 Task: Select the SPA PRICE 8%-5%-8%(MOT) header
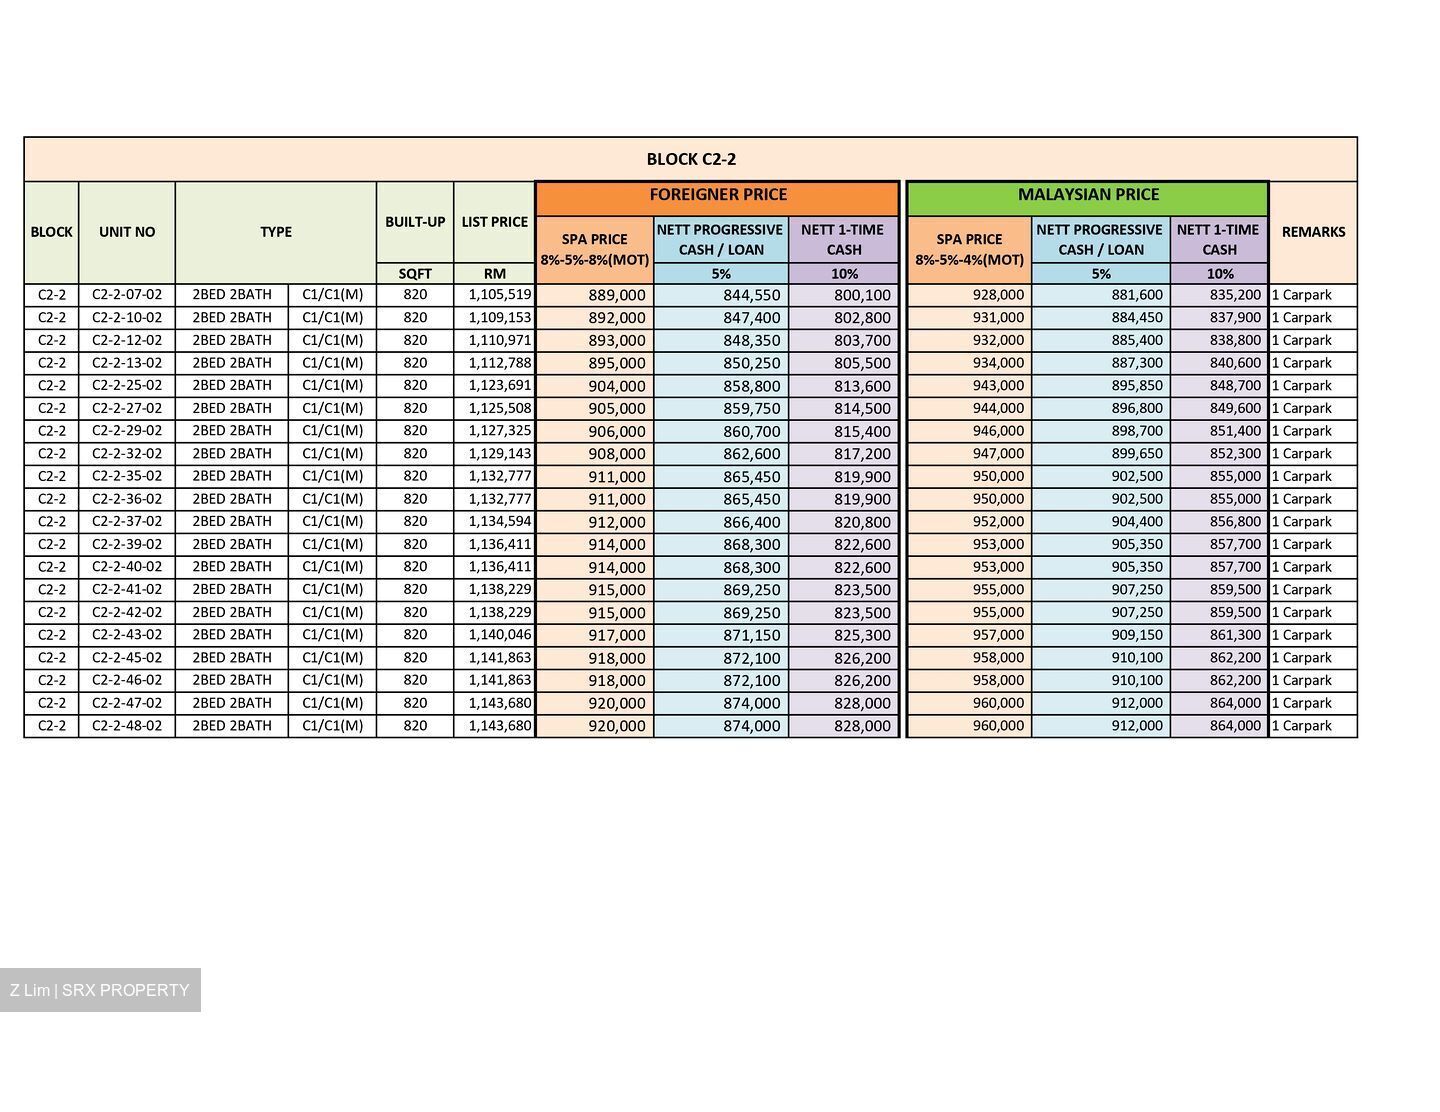coord(594,250)
